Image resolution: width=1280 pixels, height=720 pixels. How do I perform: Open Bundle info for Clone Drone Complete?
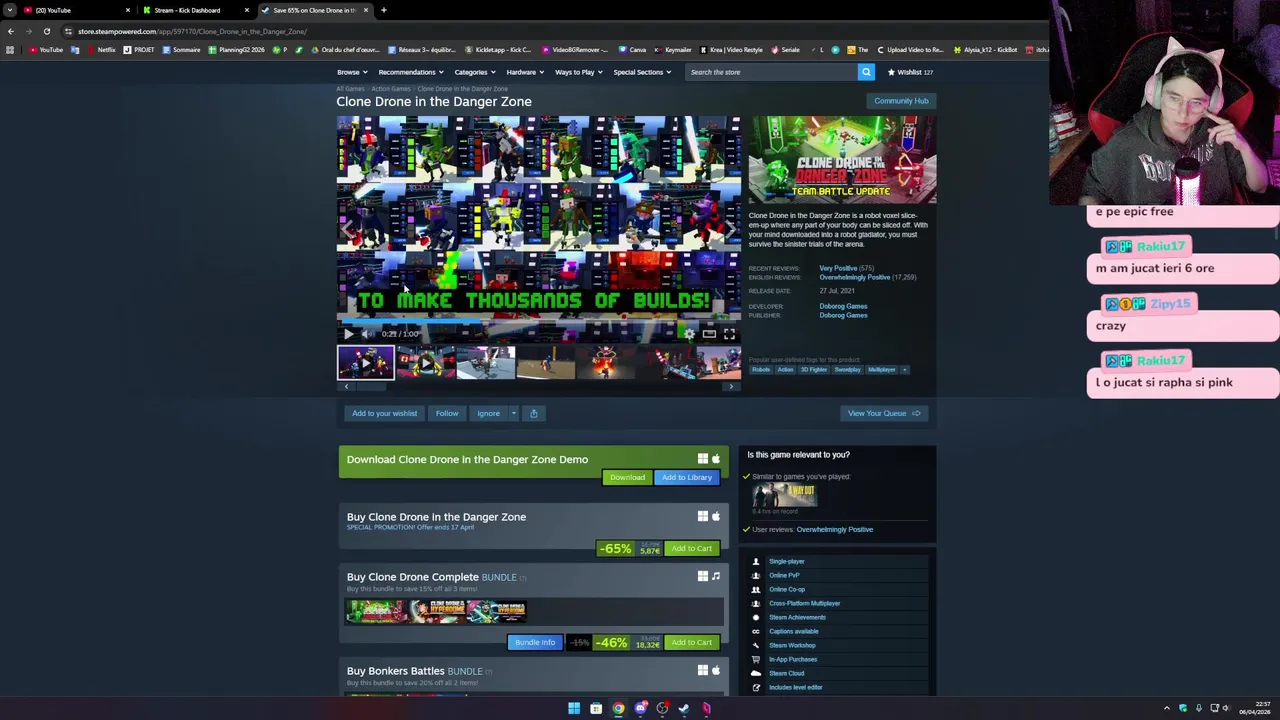[535, 642]
